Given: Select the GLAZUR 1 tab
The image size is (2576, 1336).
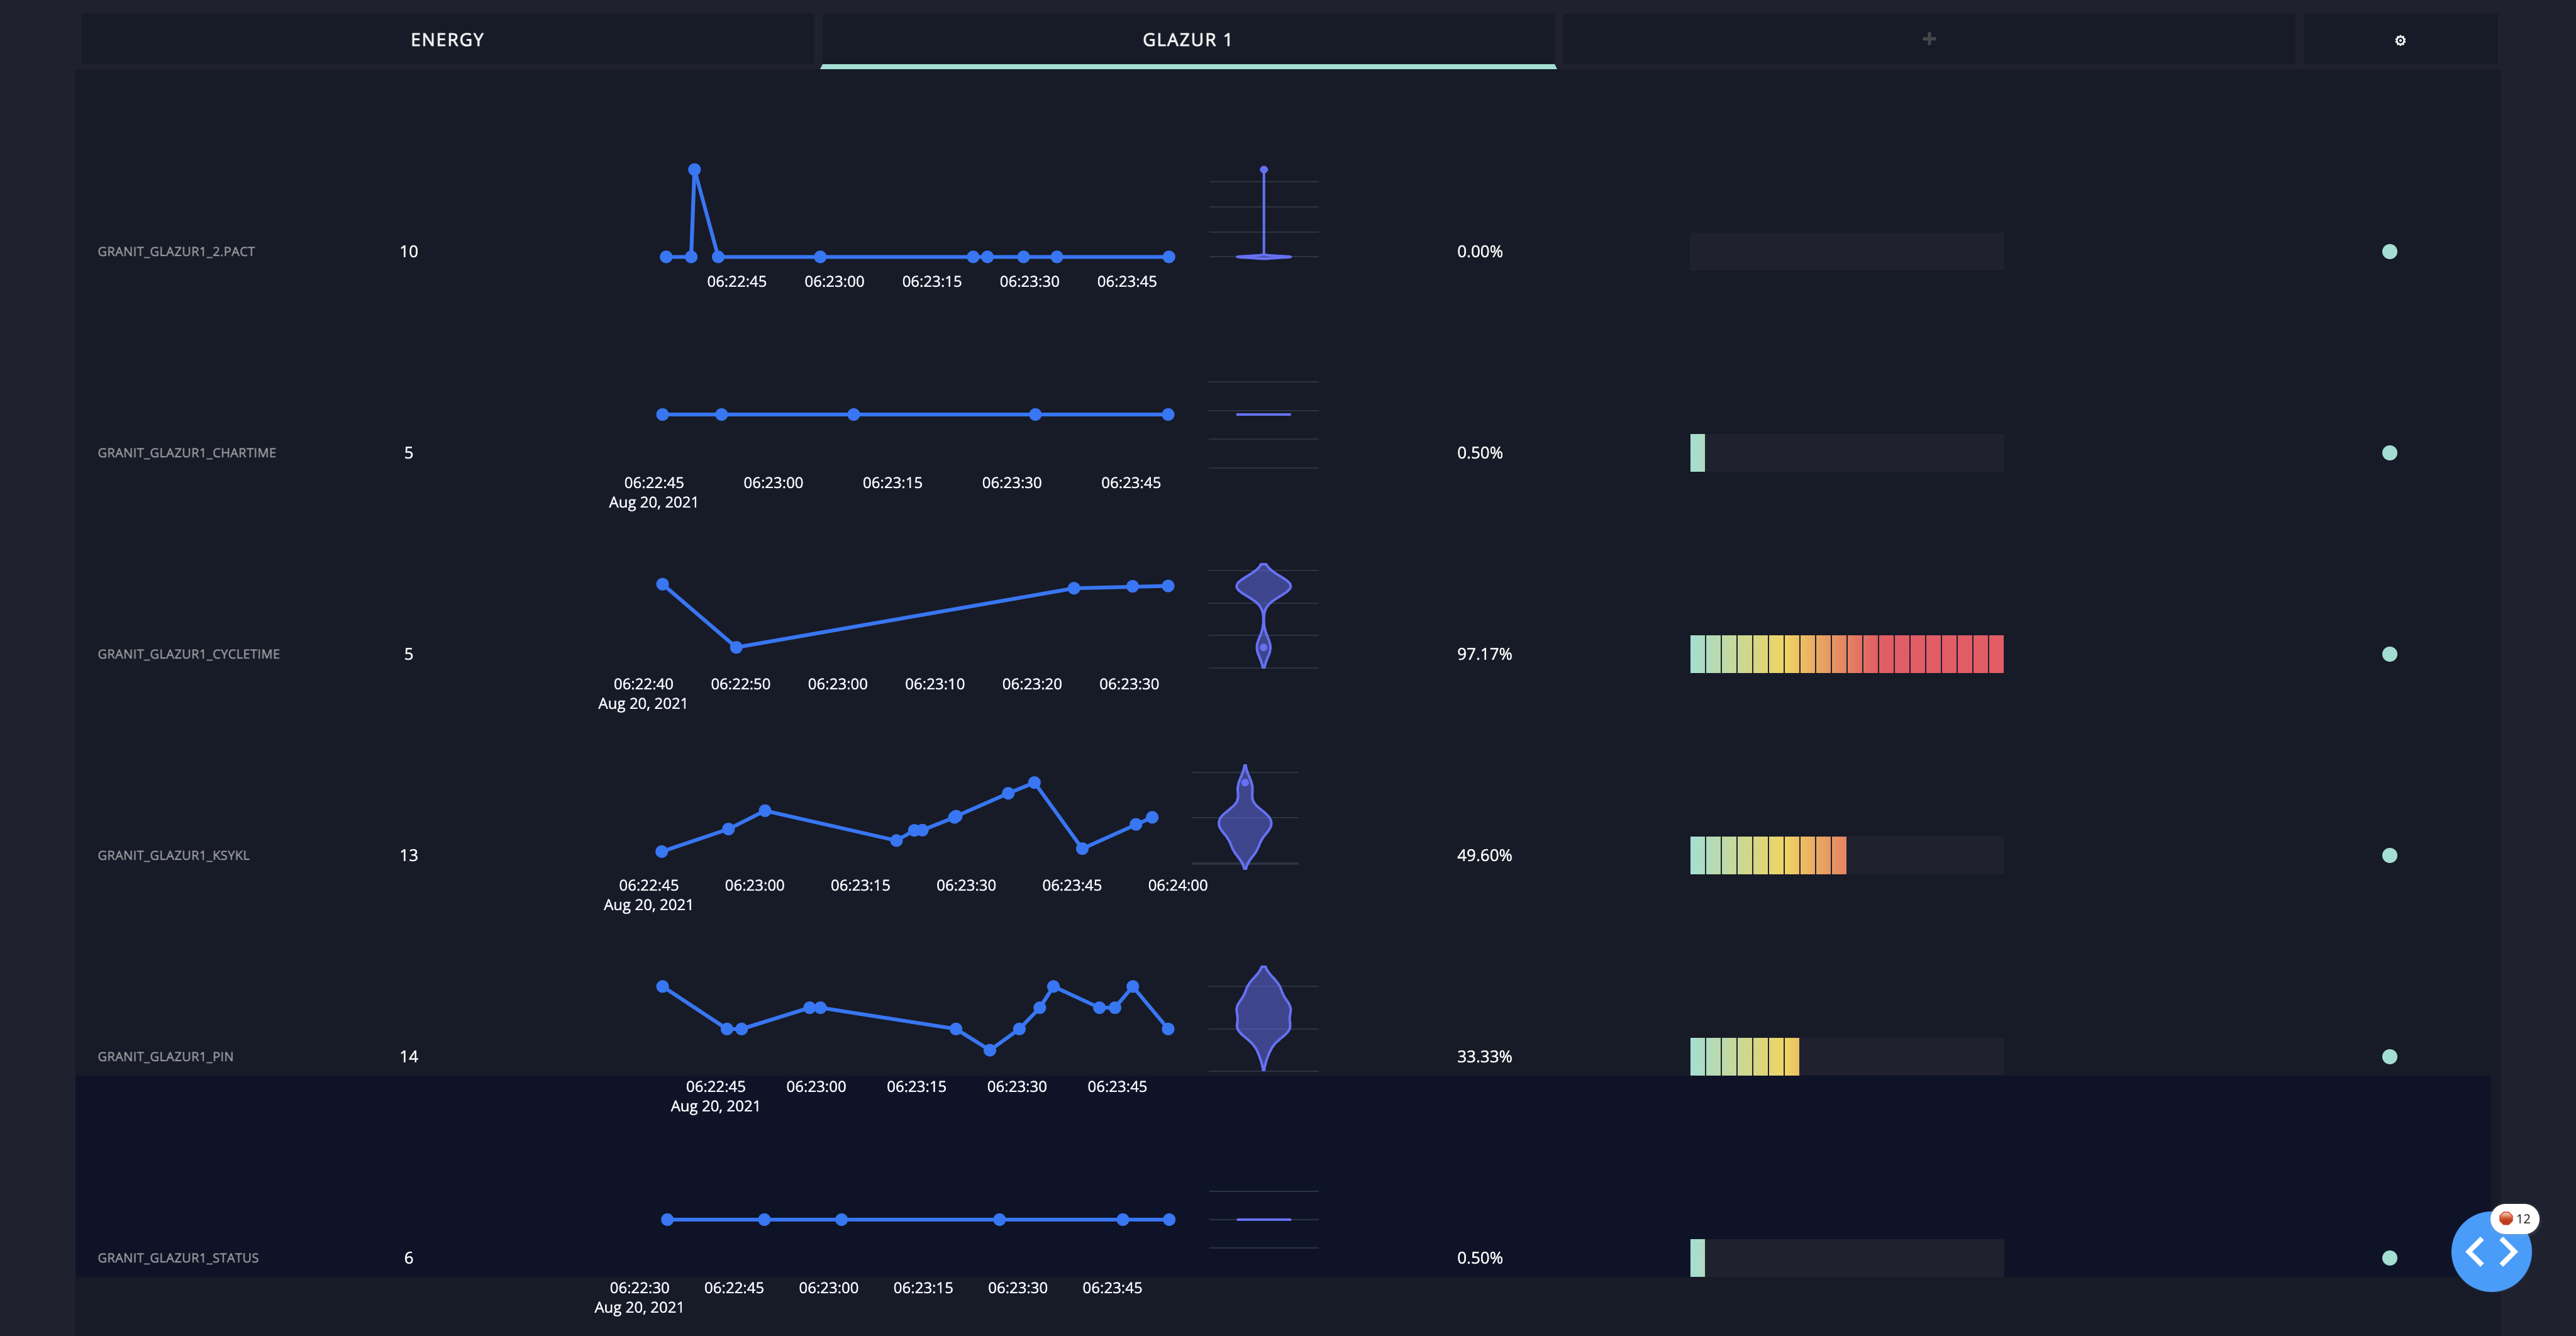Looking at the screenshot, I should (x=1188, y=40).
